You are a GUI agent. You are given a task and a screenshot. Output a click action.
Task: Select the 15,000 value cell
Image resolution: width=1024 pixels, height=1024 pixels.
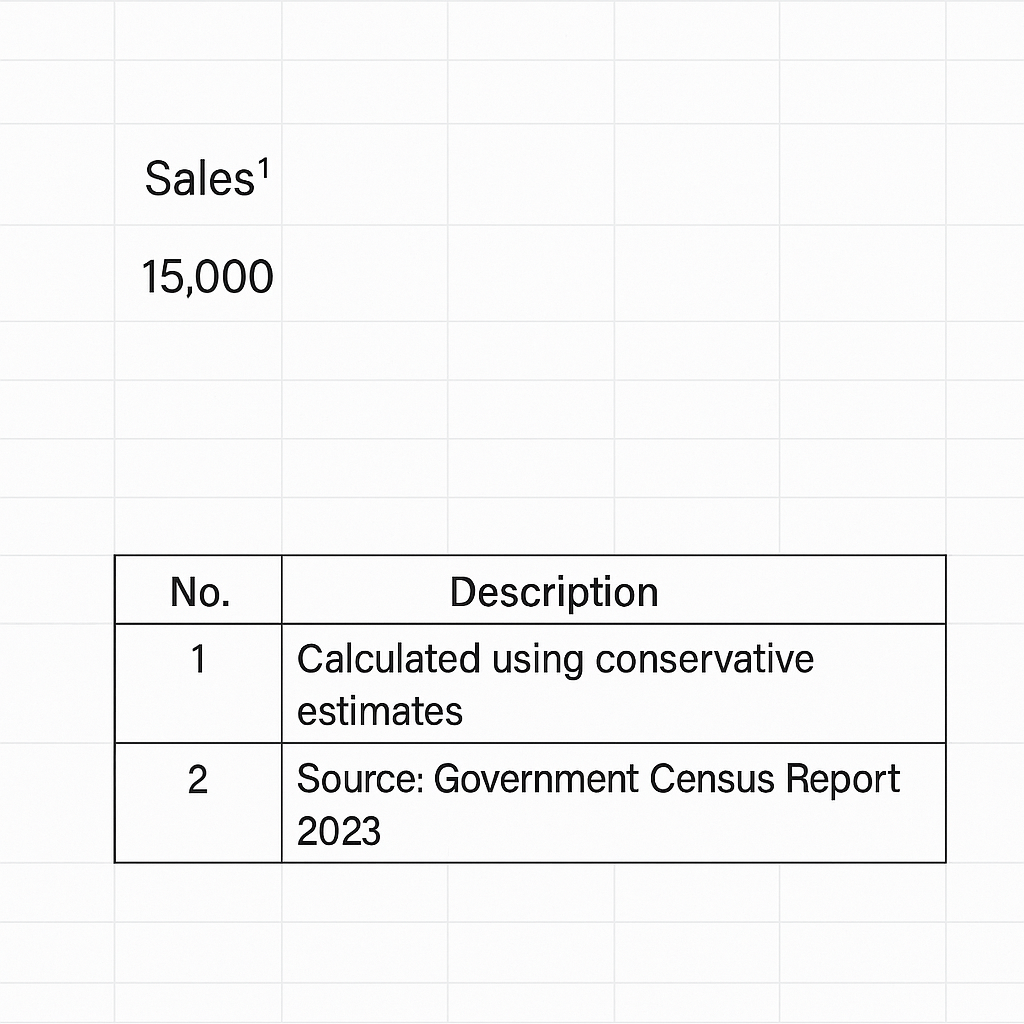(x=207, y=277)
